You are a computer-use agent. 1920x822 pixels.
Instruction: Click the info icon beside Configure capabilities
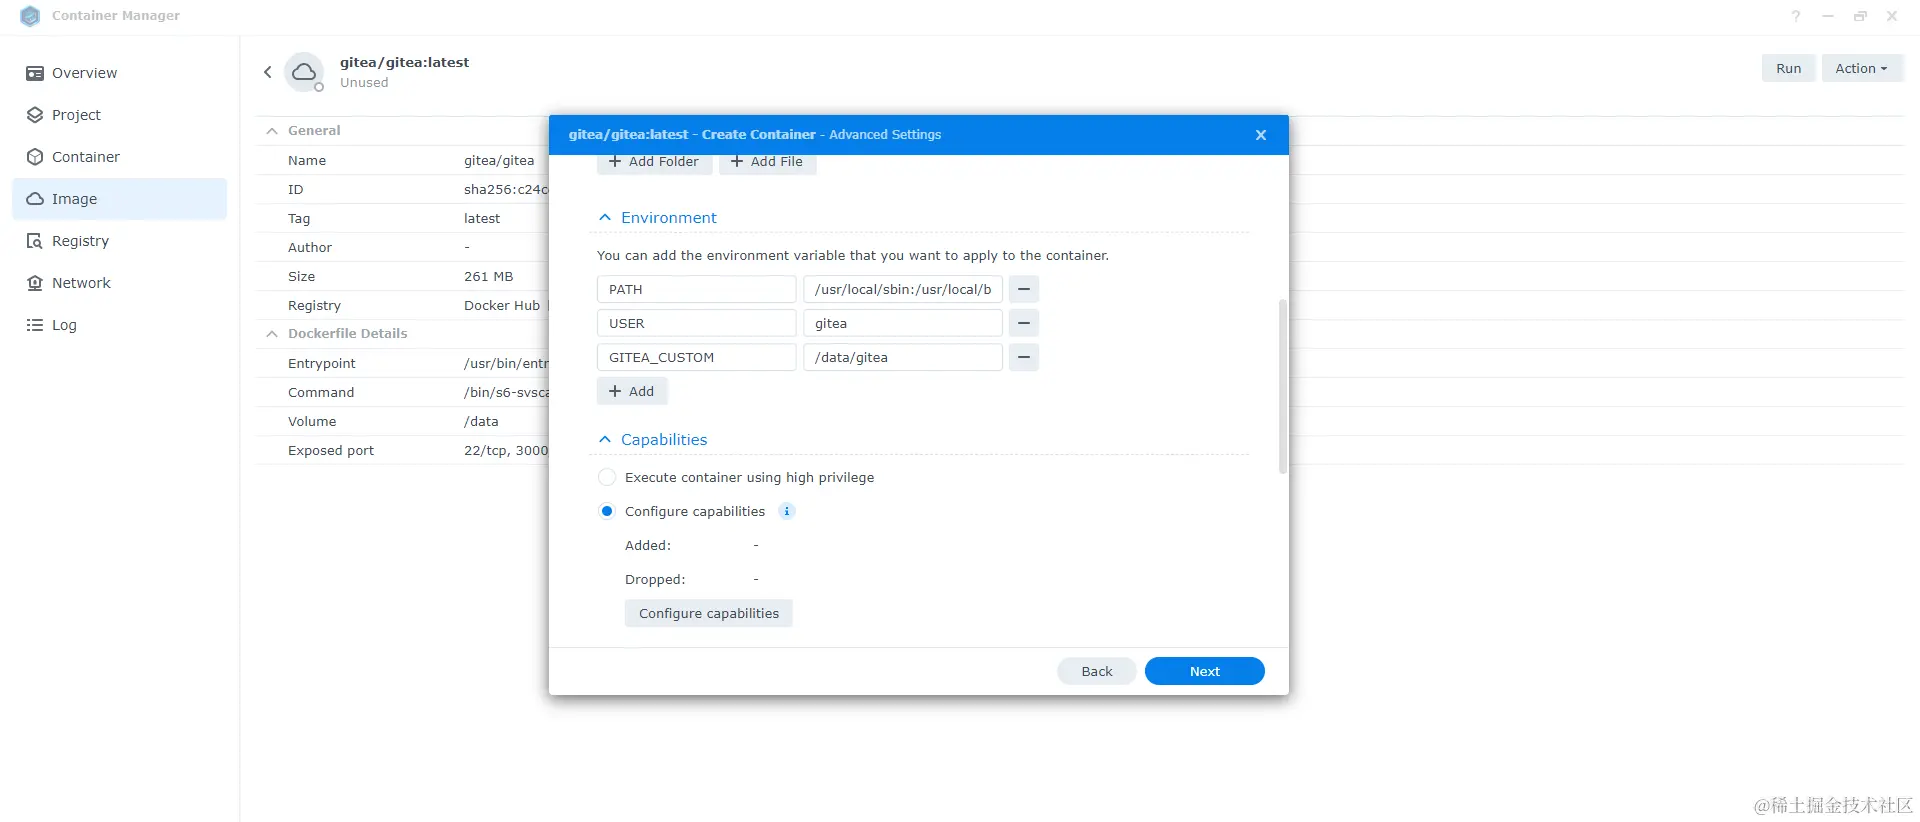point(787,511)
